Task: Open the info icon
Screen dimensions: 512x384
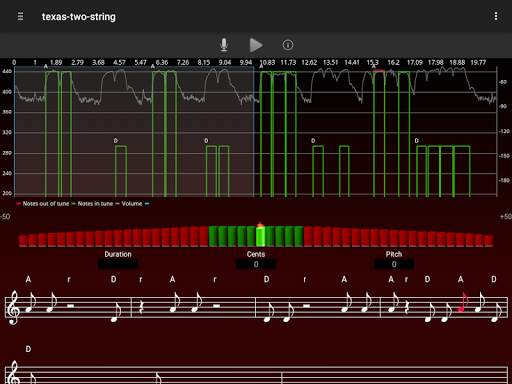Action: click(x=288, y=45)
